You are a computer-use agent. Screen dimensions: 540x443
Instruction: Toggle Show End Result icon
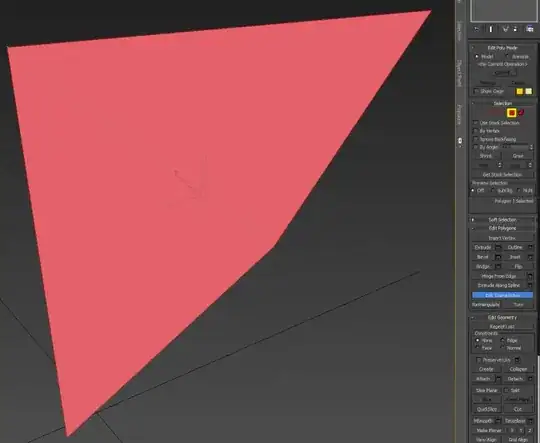coord(491,30)
